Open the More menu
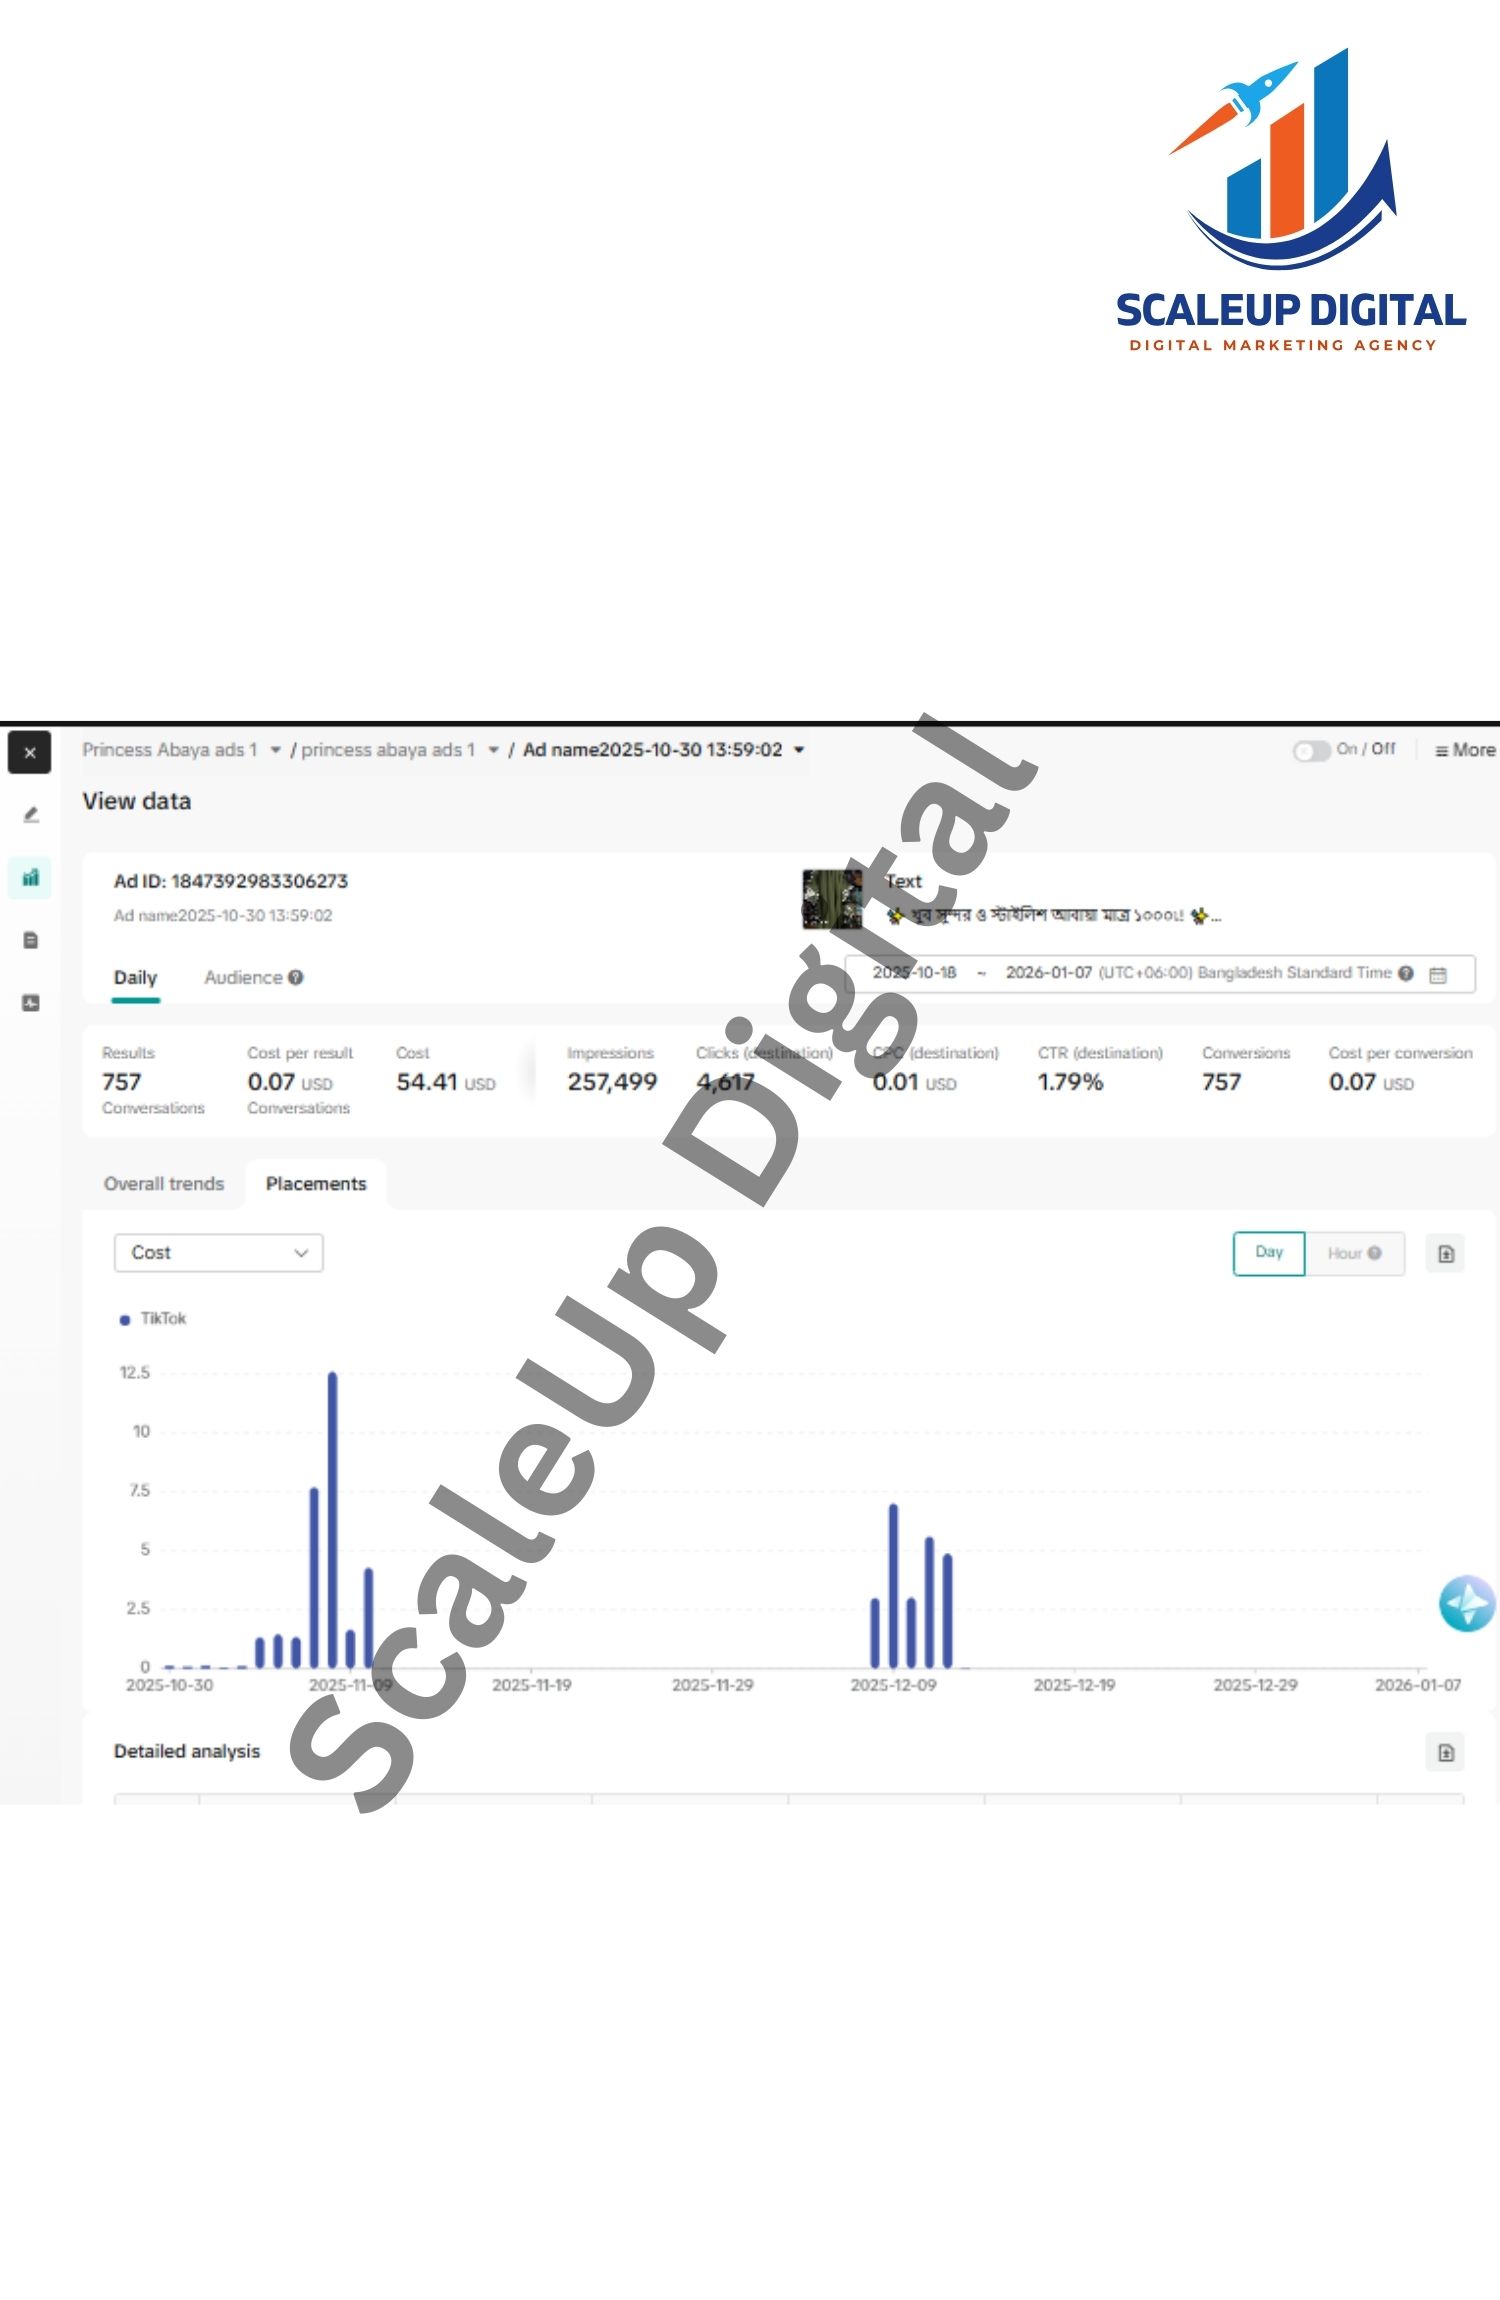Screen dimensions: 1500x2300 coord(1465,750)
